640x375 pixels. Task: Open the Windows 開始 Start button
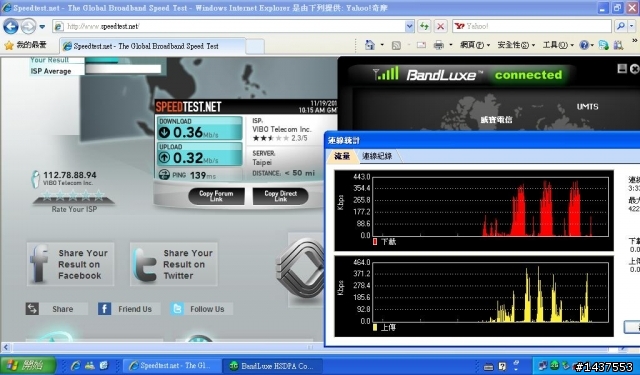[x=28, y=365]
